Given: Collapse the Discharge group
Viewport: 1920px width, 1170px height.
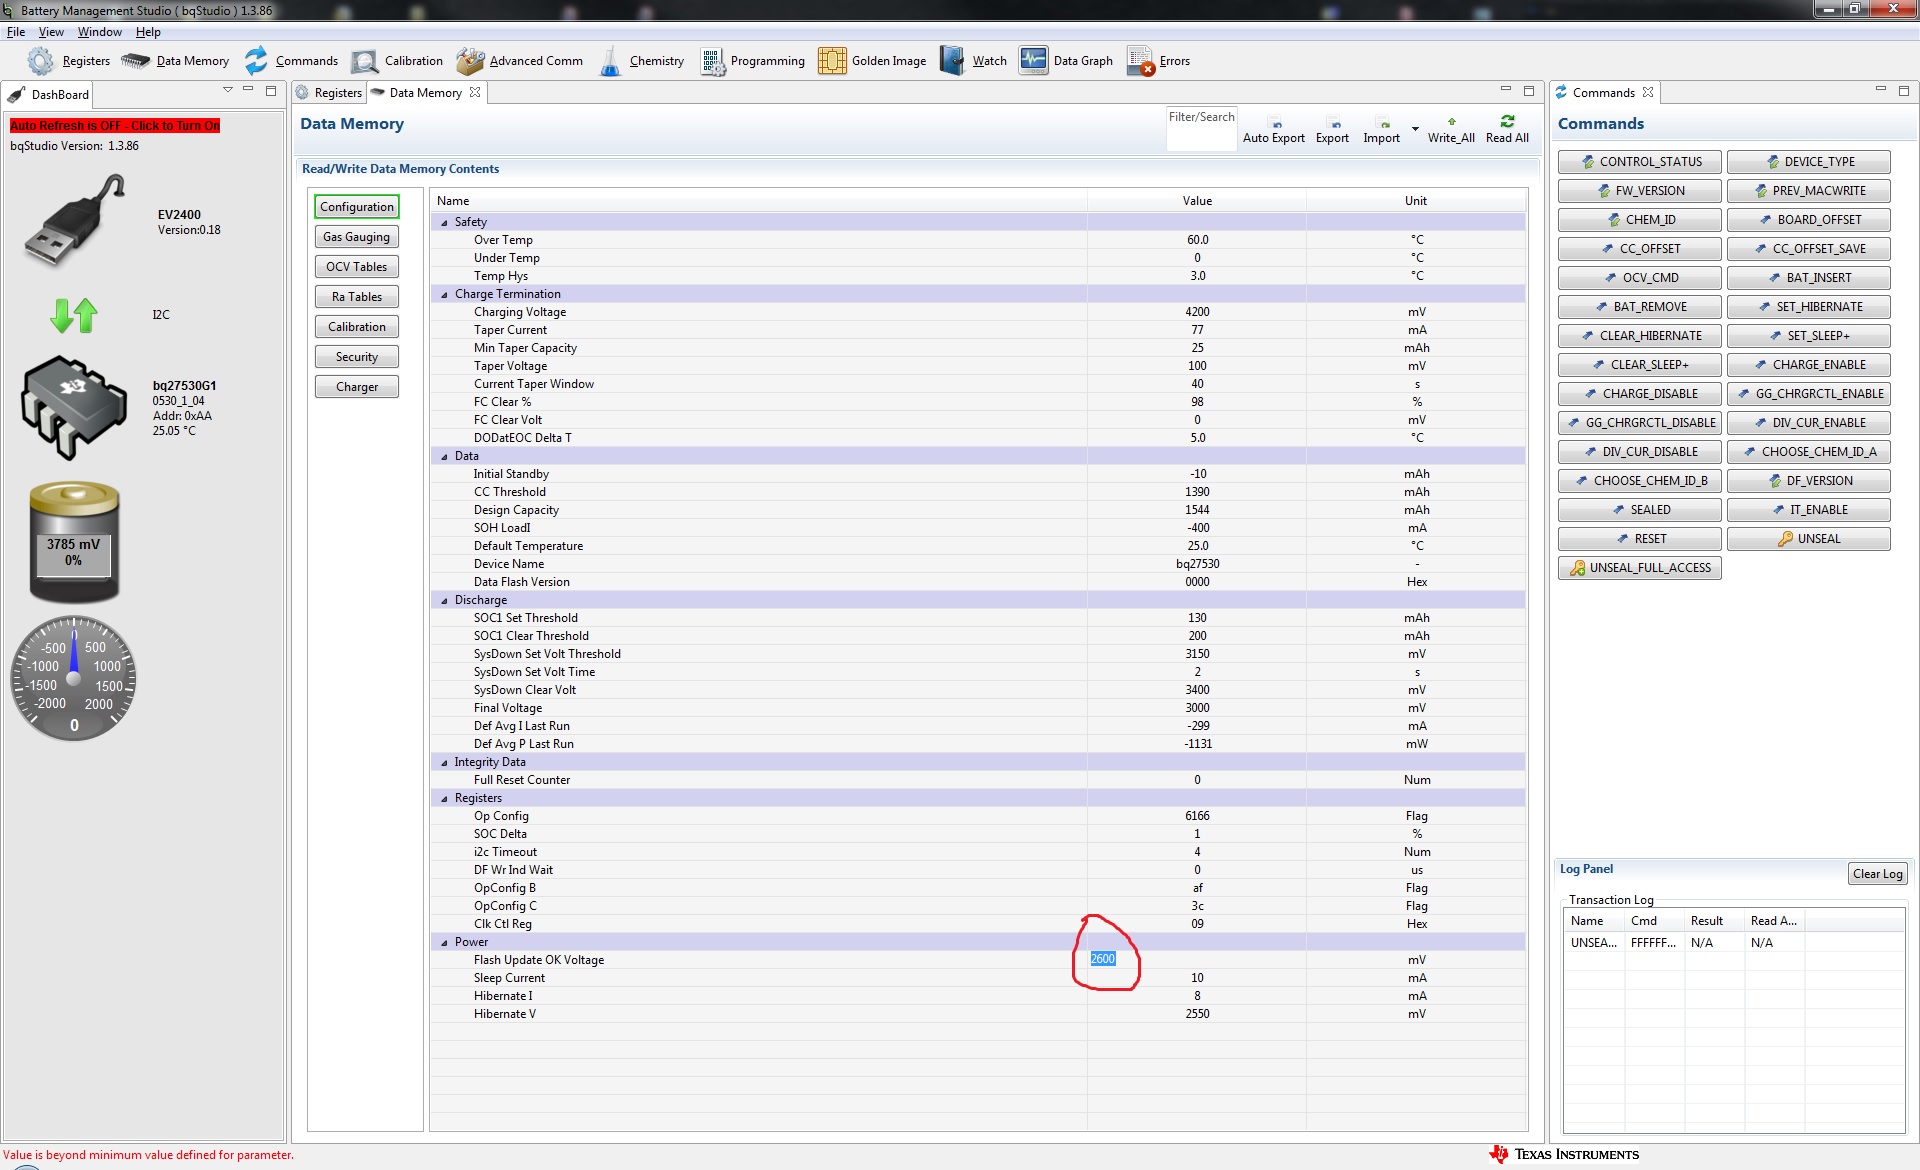Looking at the screenshot, I should click(x=444, y=600).
